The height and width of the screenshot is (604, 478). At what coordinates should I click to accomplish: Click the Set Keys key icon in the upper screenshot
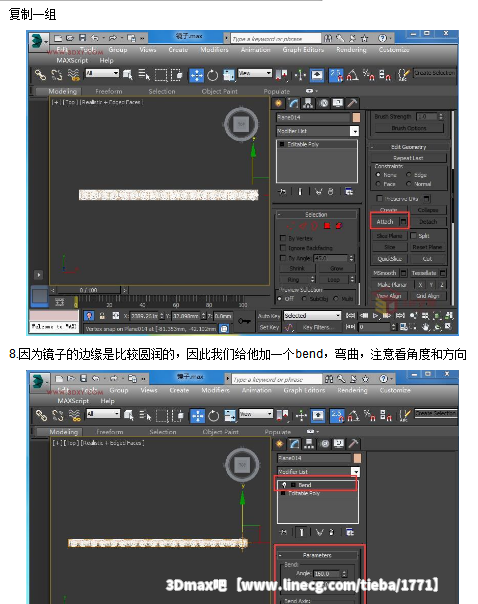tap(245, 321)
